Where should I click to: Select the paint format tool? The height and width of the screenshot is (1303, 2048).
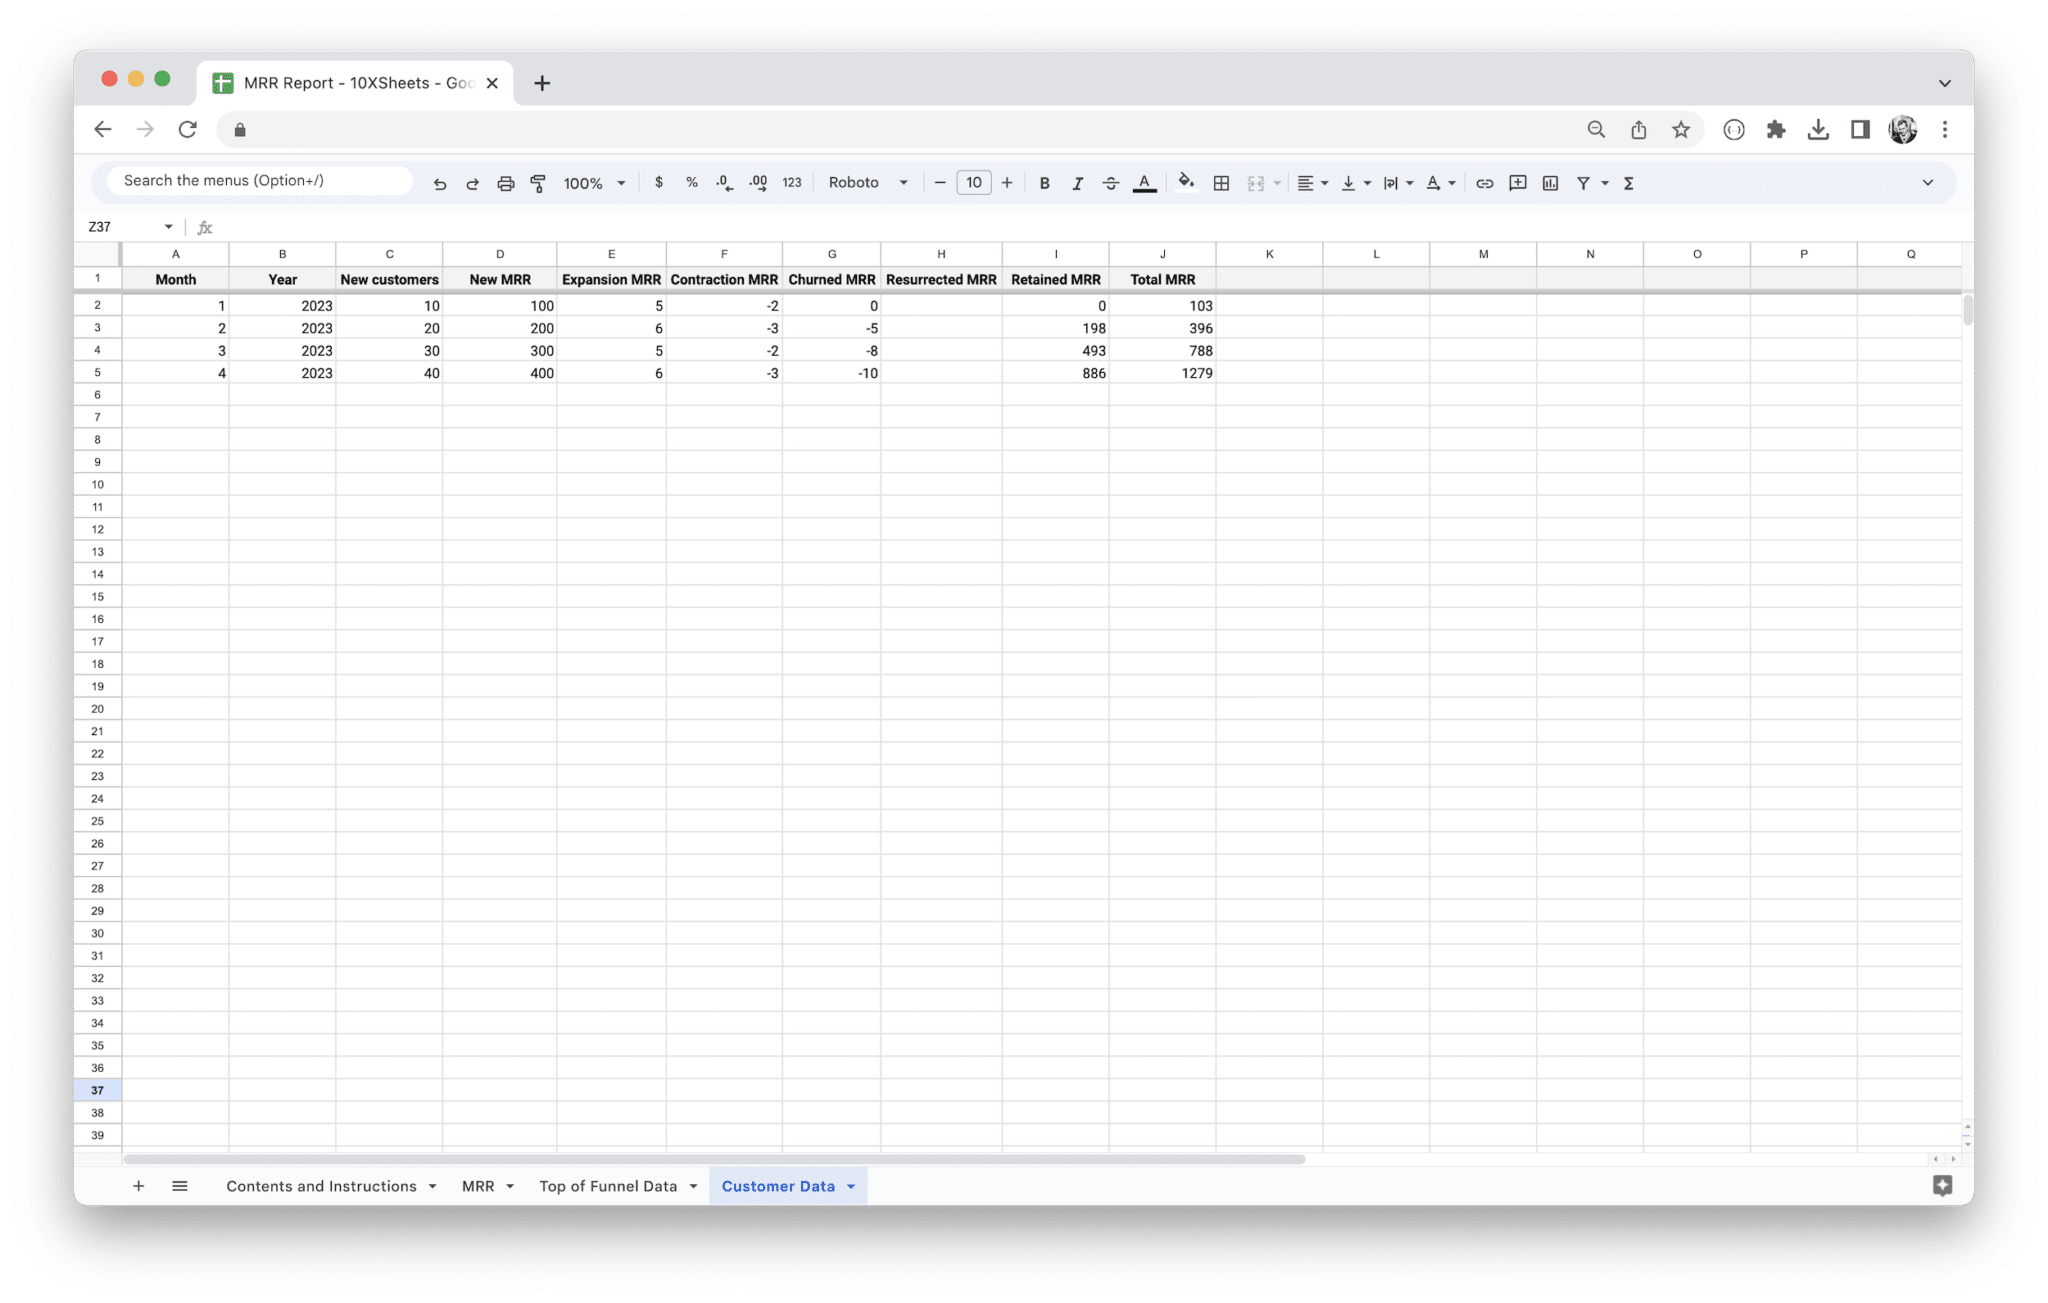(x=538, y=183)
